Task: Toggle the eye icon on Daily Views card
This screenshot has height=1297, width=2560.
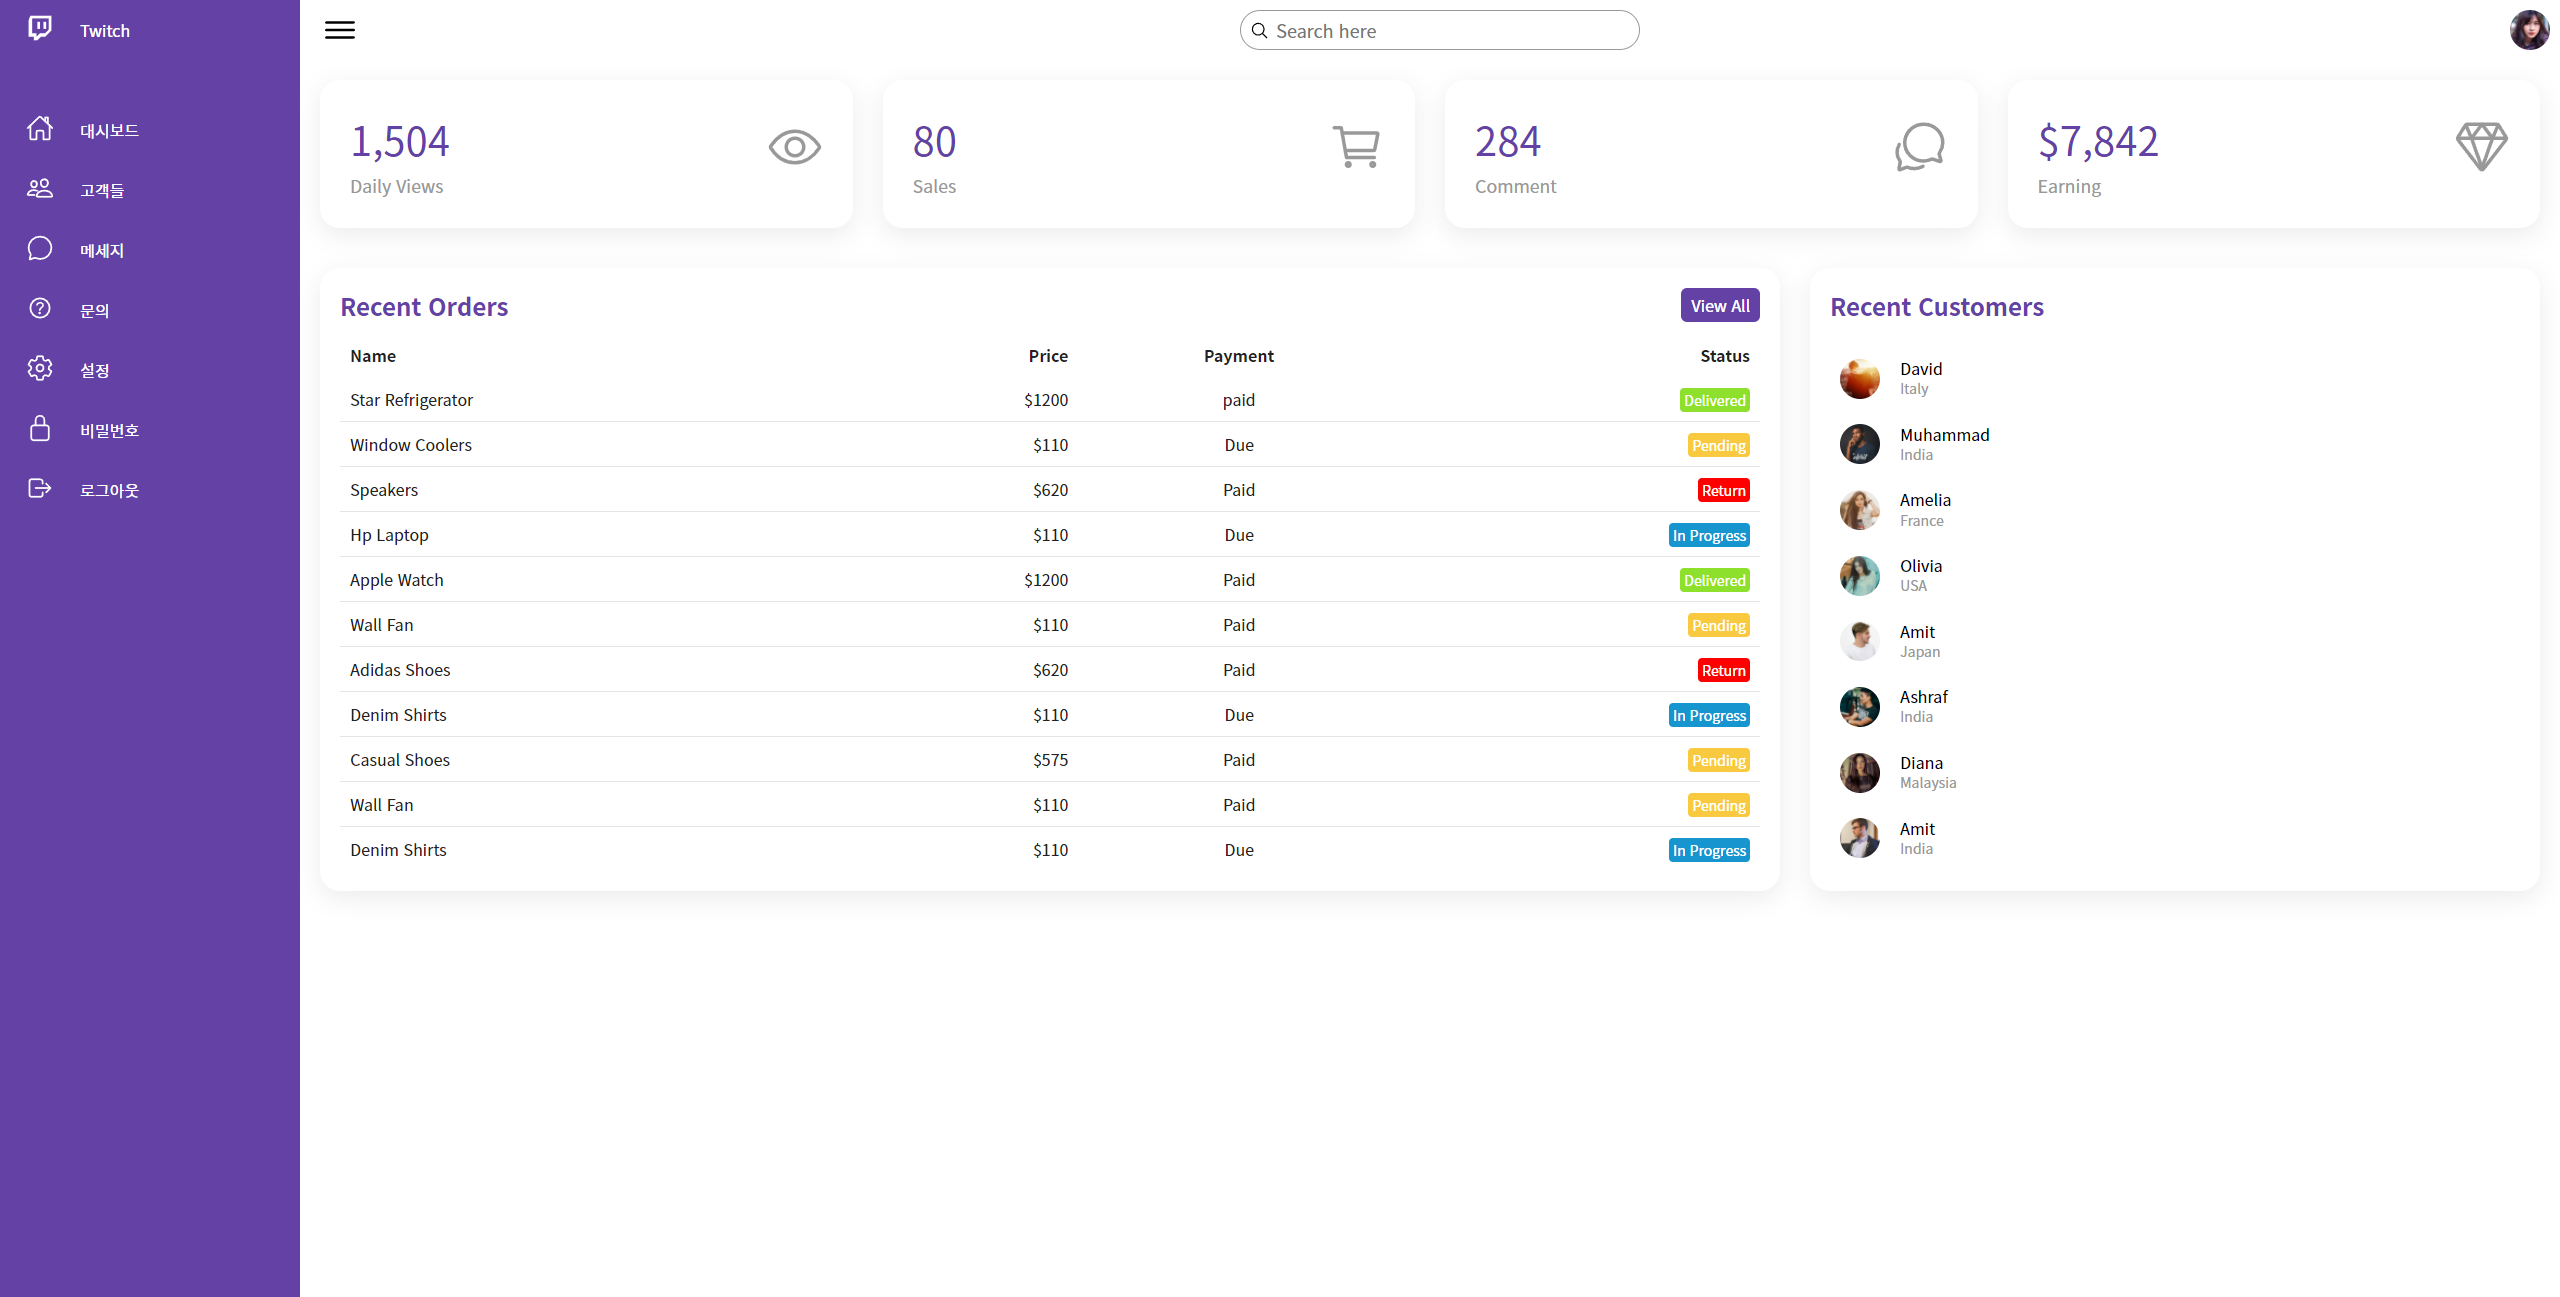Action: [794, 146]
